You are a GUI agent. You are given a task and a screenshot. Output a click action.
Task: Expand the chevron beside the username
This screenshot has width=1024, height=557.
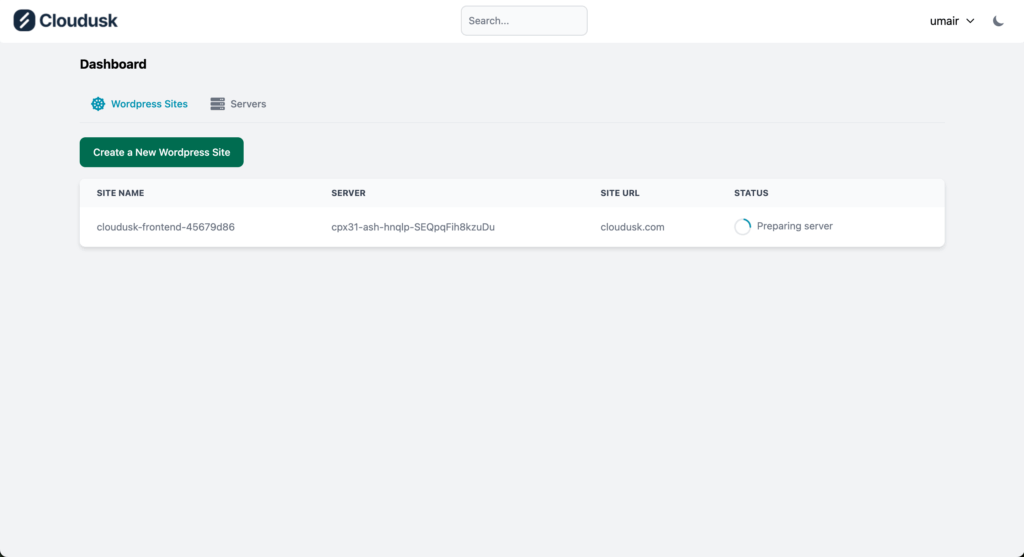point(970,21)
